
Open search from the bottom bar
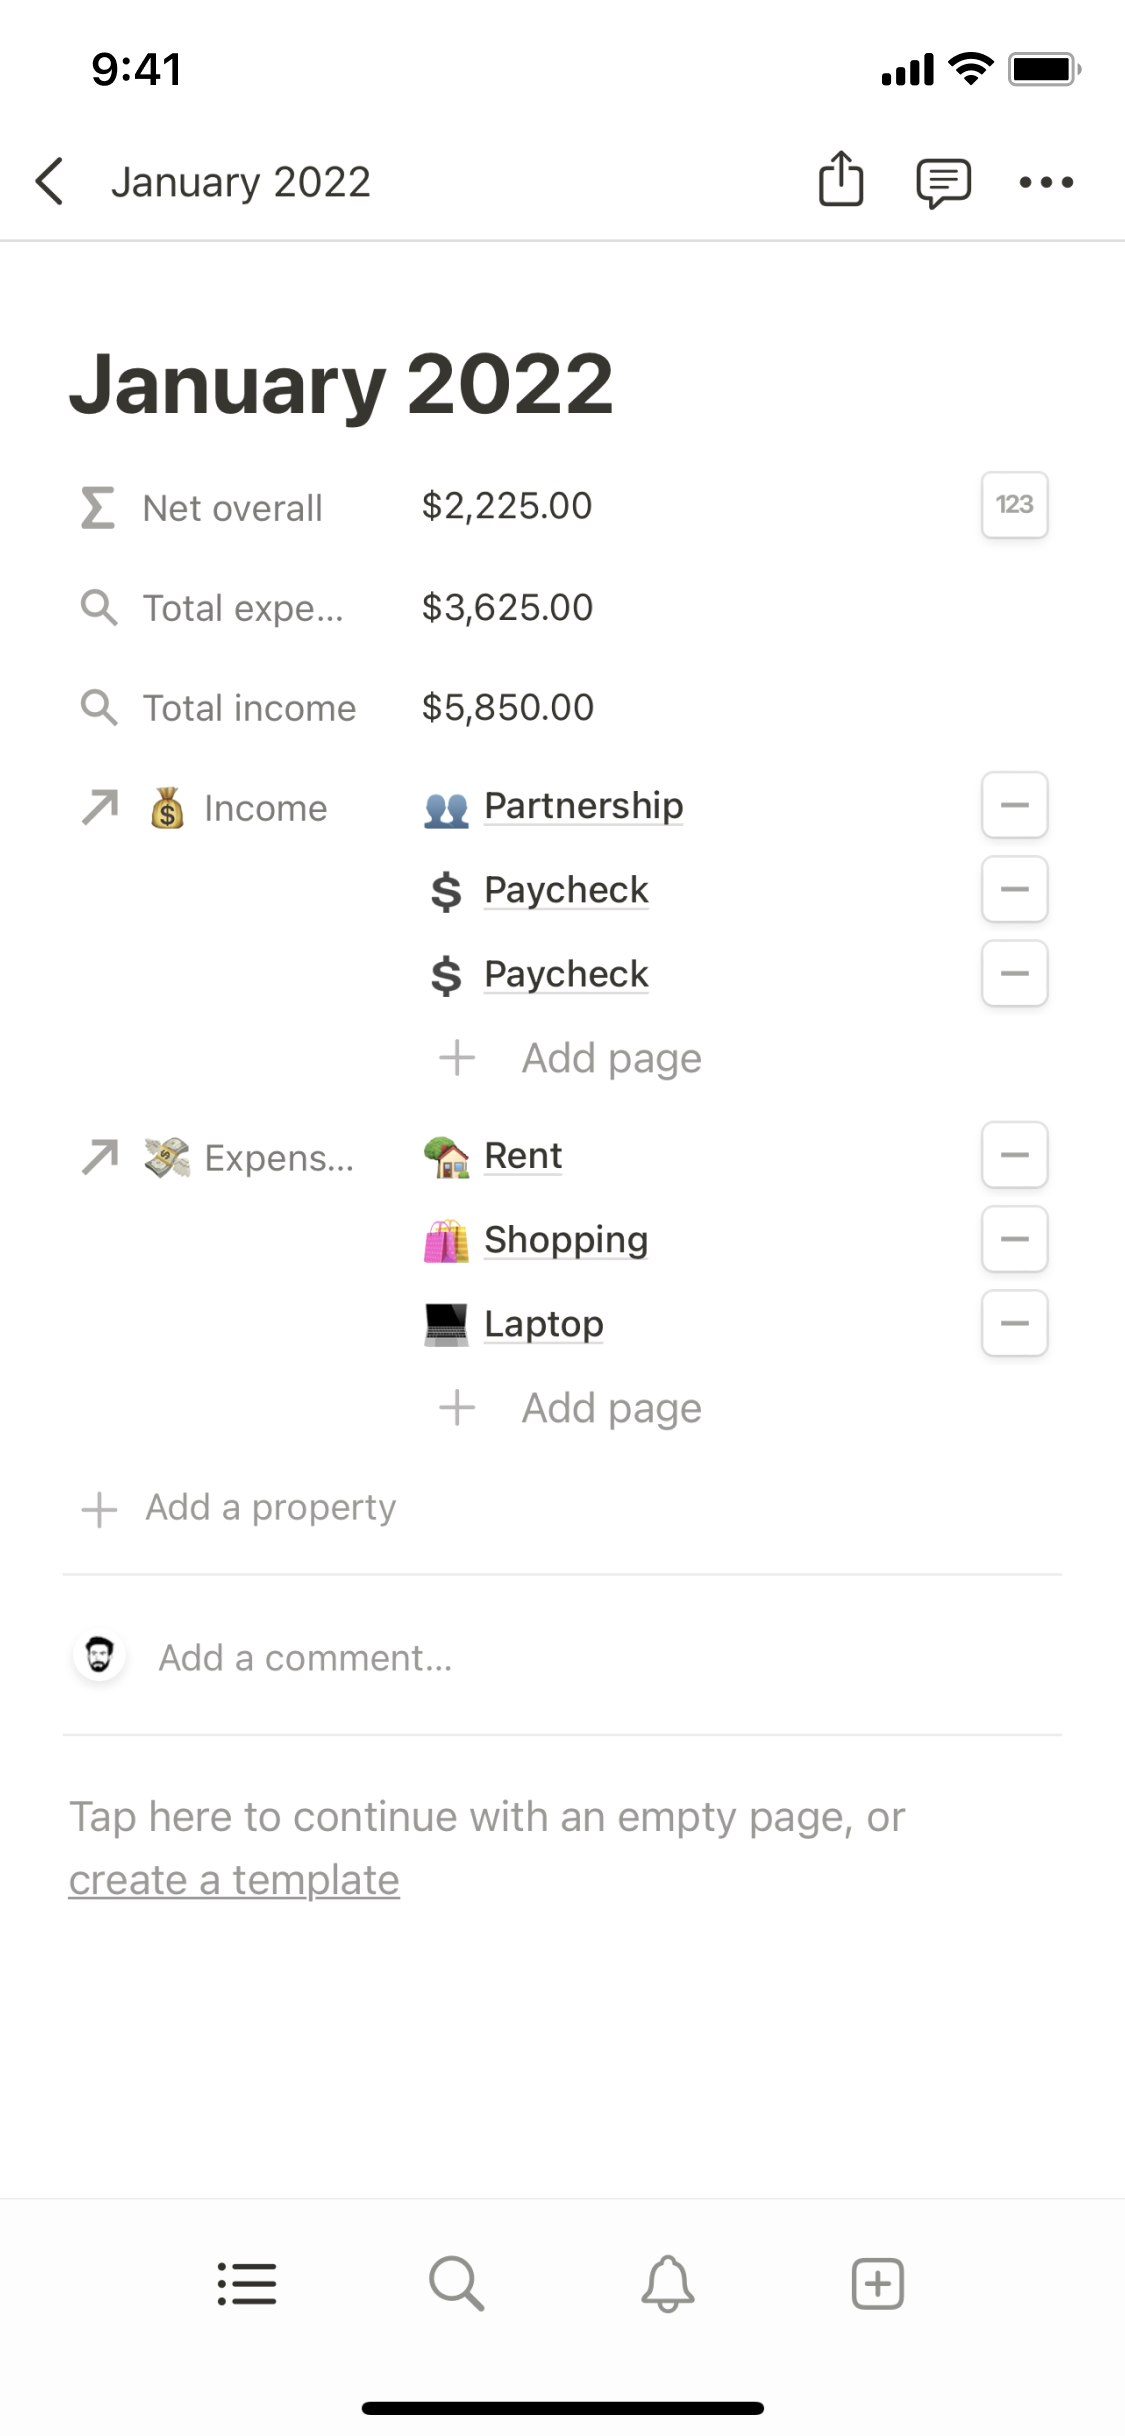[457, 2284]
